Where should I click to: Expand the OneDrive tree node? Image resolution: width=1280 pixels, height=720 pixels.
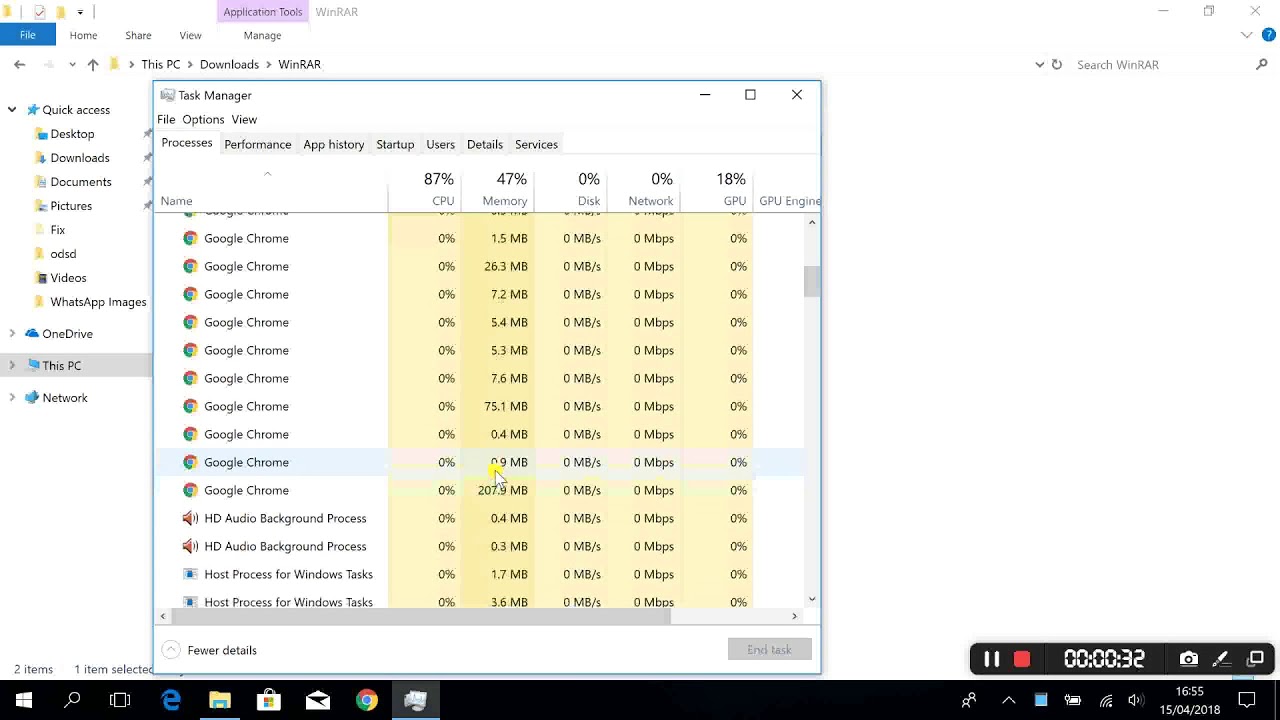pyautogui.click(x=12, y=334)
